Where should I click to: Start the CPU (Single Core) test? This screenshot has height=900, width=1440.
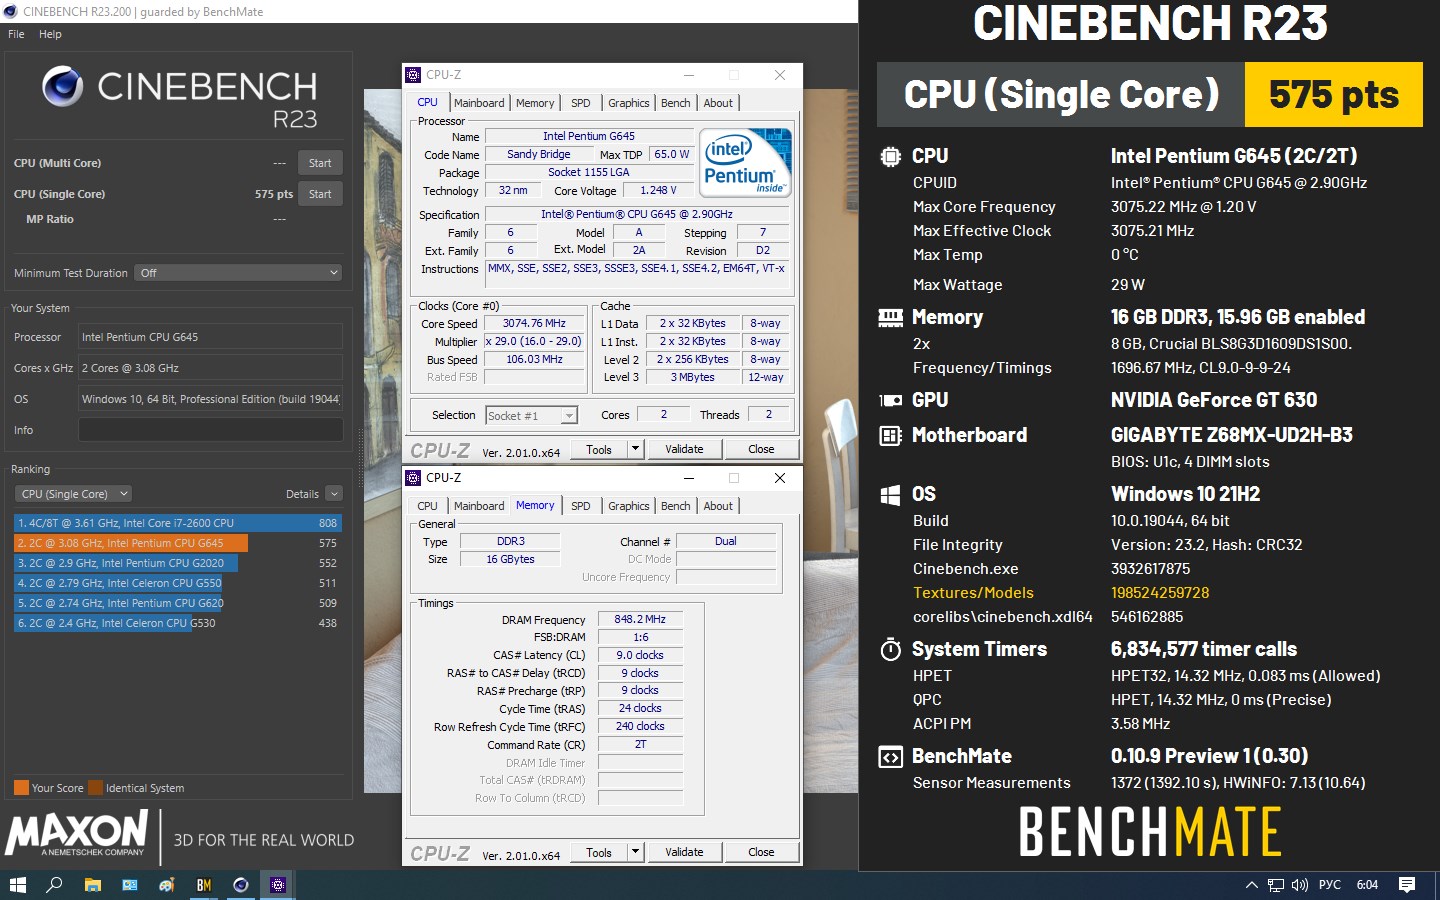coord(320,194)
